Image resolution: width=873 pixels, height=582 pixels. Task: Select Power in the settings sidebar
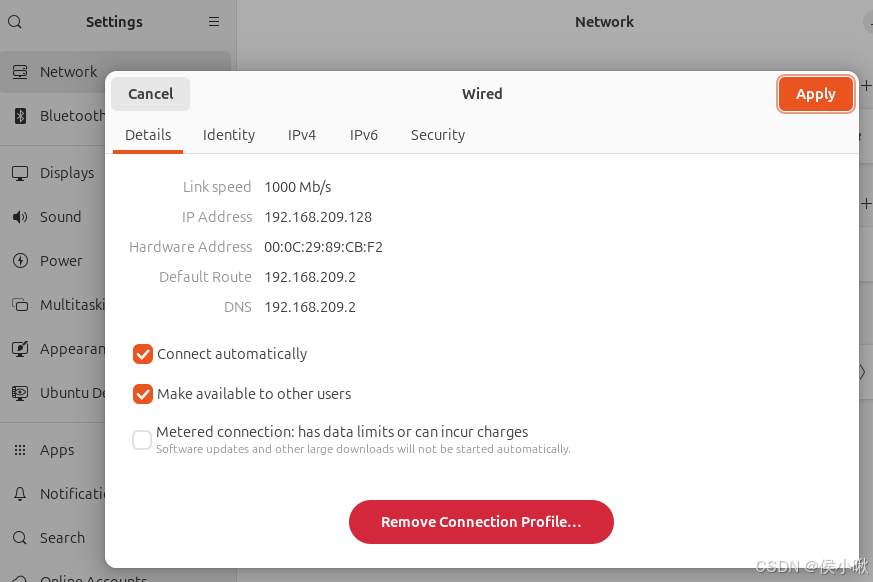pyautogui.click(x=53, y=261)
